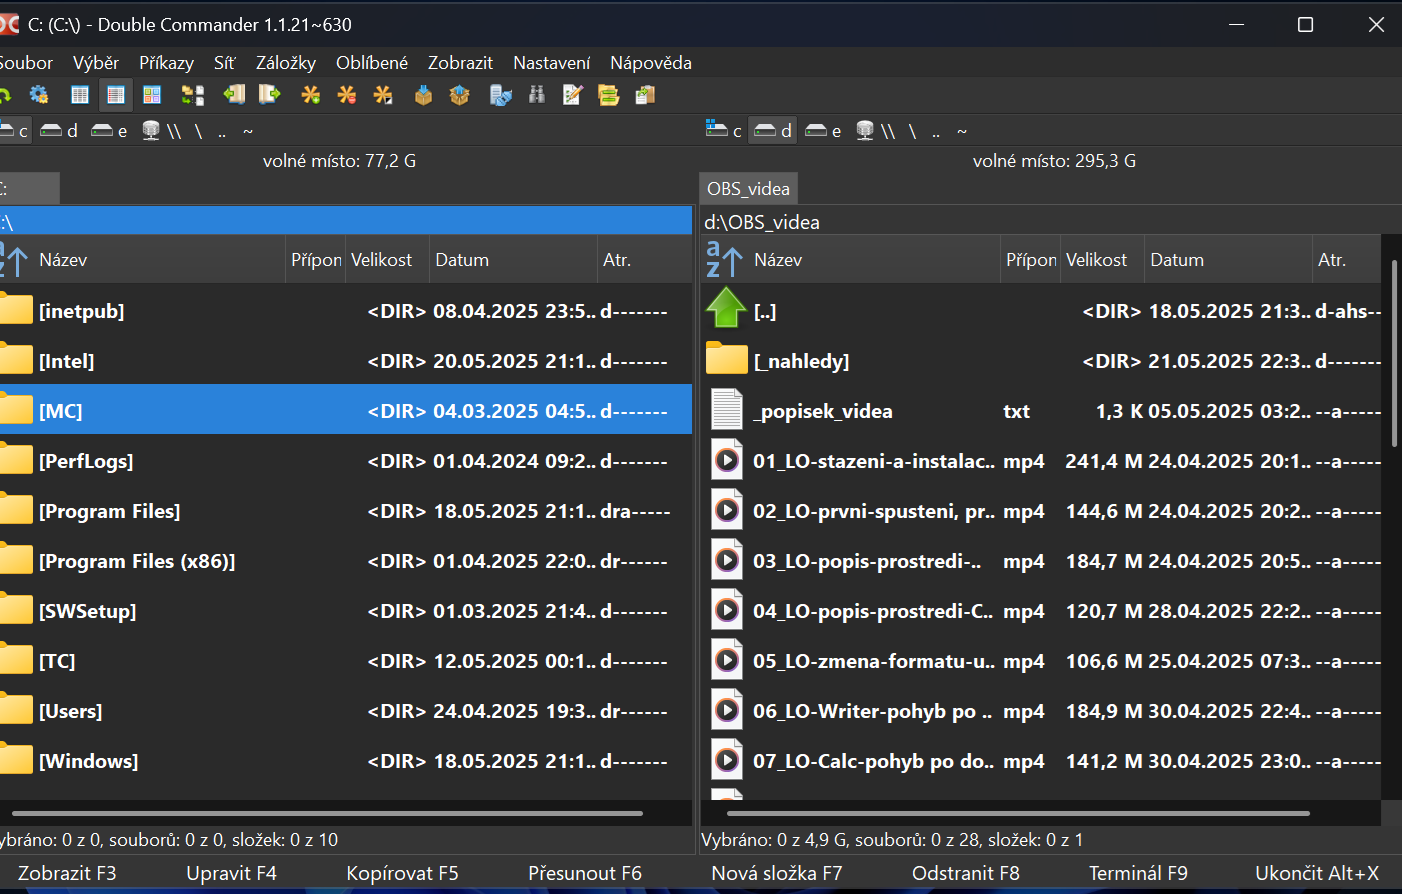Open the Nápověda menu

click(651, 63)
